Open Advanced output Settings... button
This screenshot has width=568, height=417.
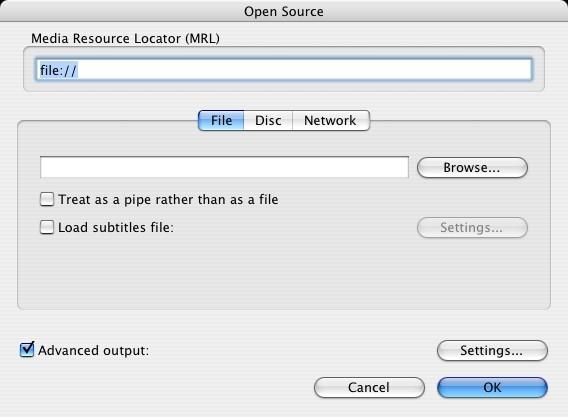(492, 351)
